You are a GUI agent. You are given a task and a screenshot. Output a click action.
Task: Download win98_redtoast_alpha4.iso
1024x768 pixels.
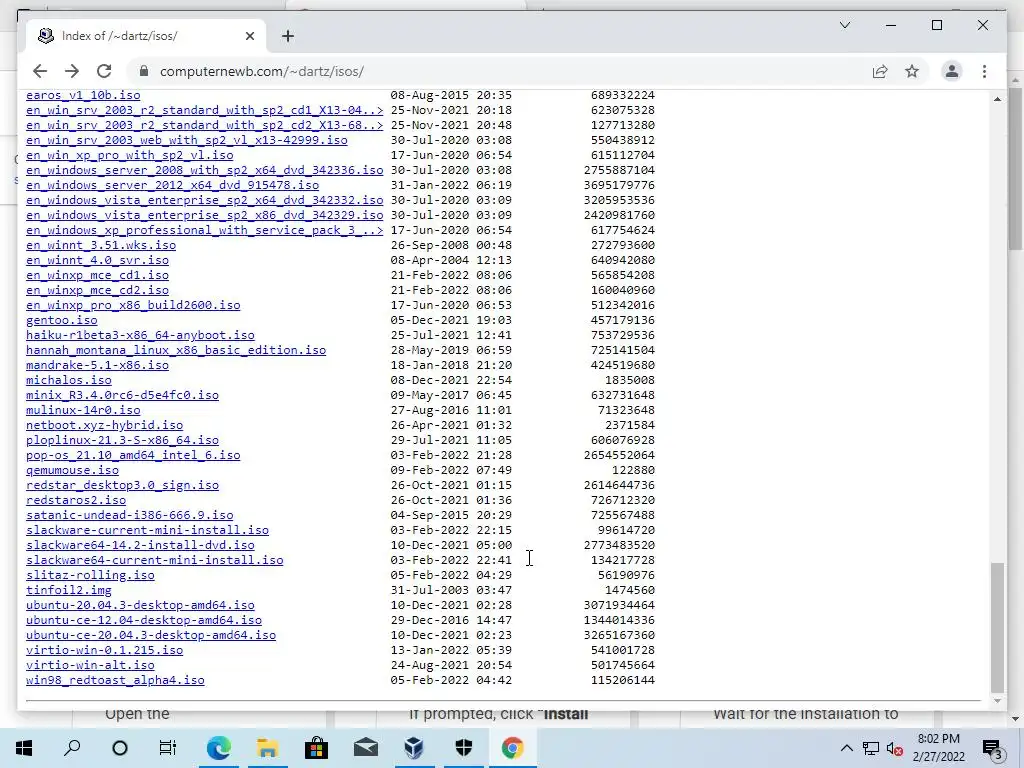[115, 680]
